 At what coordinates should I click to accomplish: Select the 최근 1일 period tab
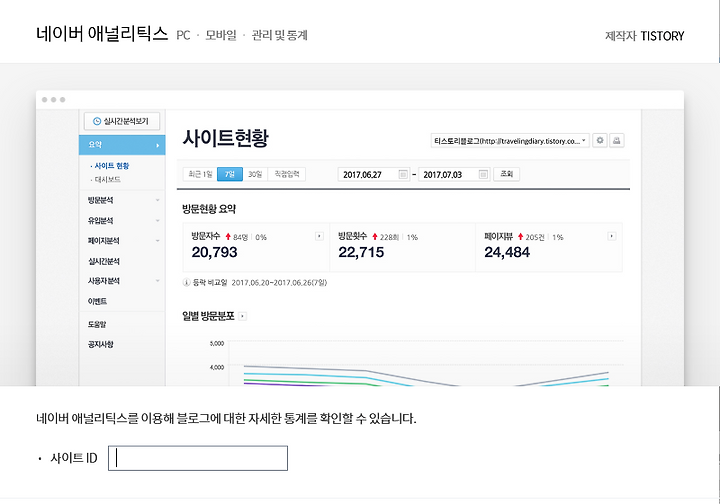[200, 174]
